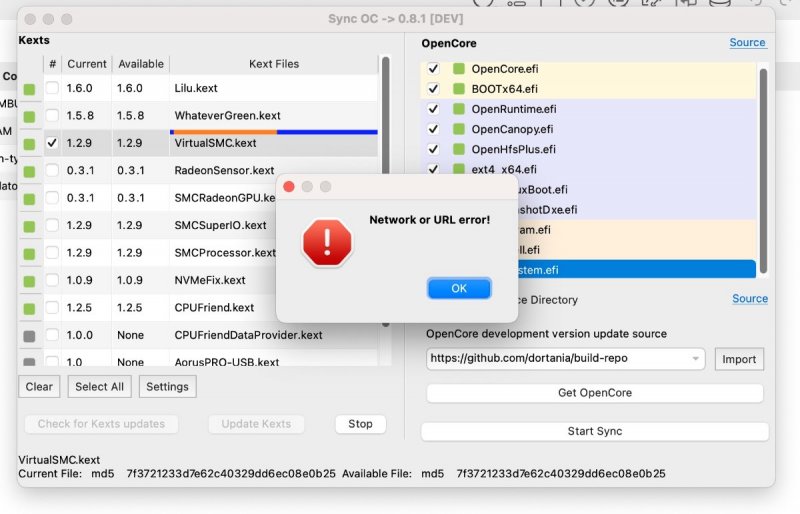Uncheck the OpenHfsPlus.efi checkbox
This screenshot has width=800, height=514.
tap(433, 149)
